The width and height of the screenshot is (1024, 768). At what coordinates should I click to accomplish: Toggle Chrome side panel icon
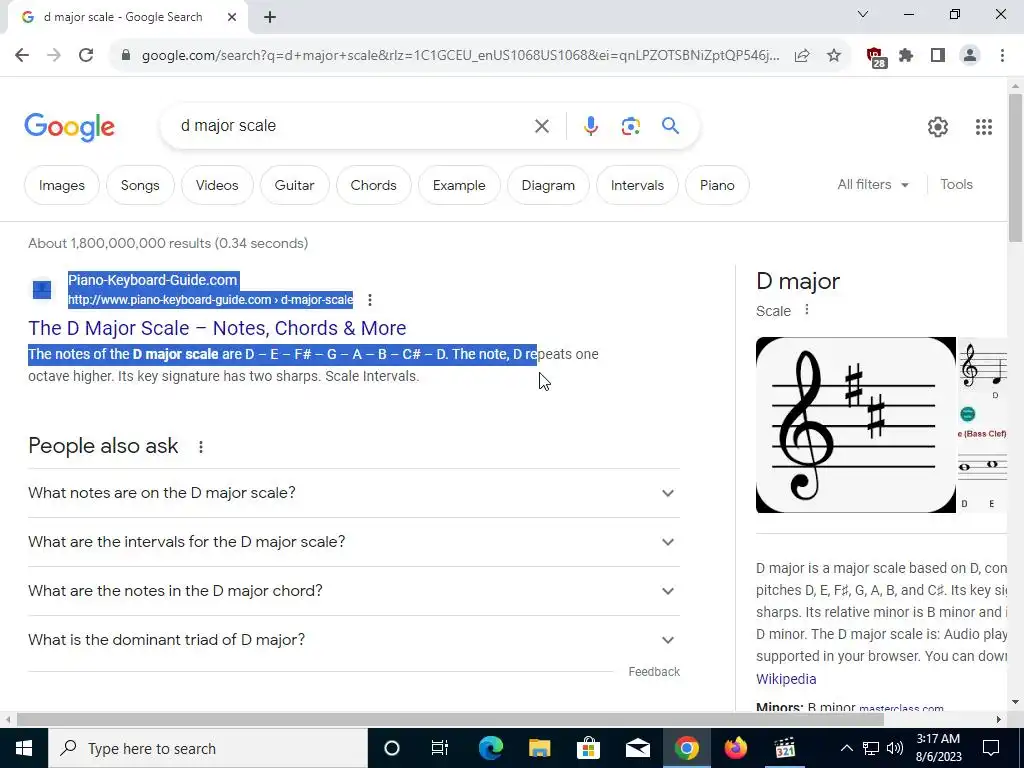[938, 56]
